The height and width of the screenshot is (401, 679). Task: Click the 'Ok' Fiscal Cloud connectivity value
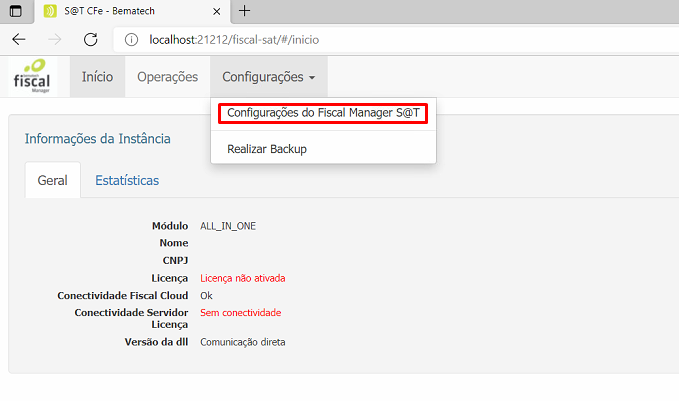click(206, 295)
